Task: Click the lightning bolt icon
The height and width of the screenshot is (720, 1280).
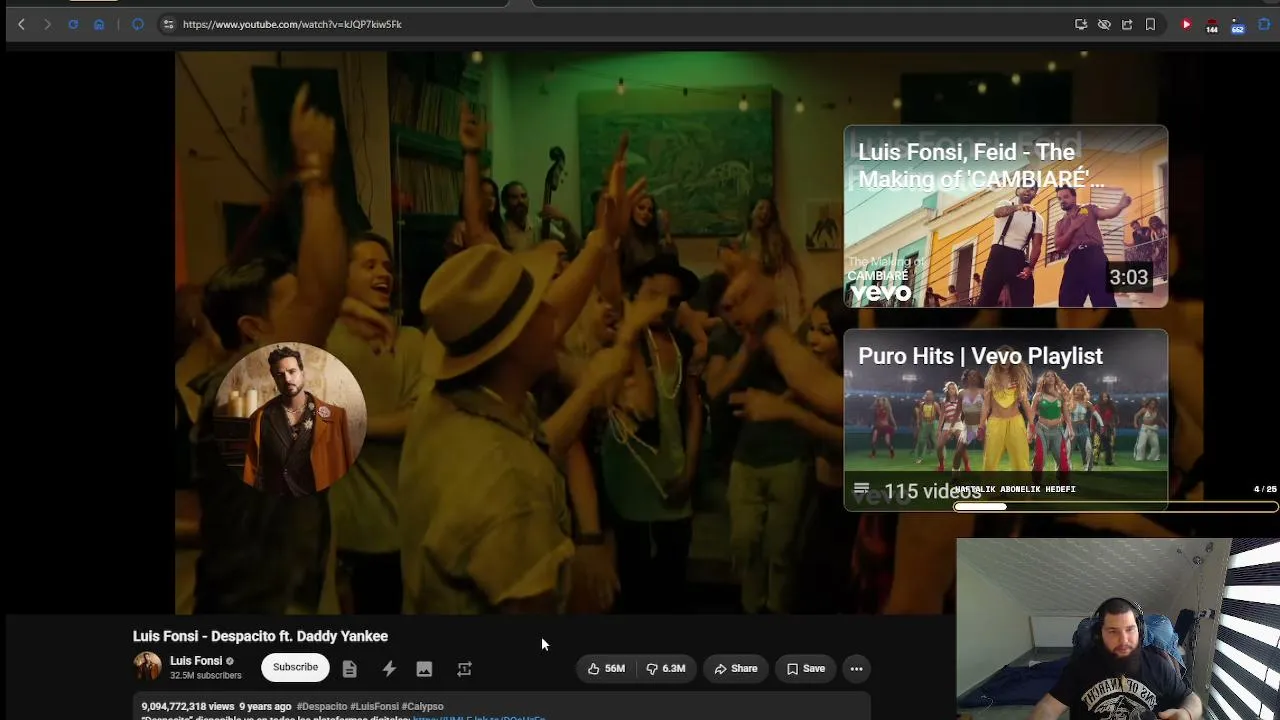Action: [389, 669]
